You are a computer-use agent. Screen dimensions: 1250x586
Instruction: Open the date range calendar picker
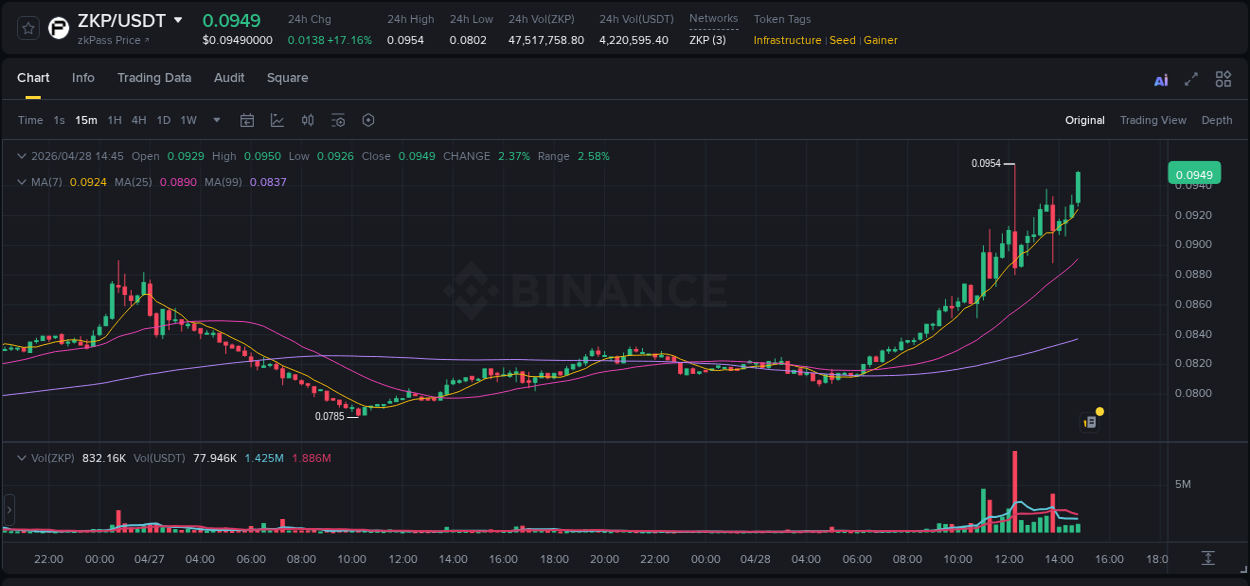click(247, 120)
